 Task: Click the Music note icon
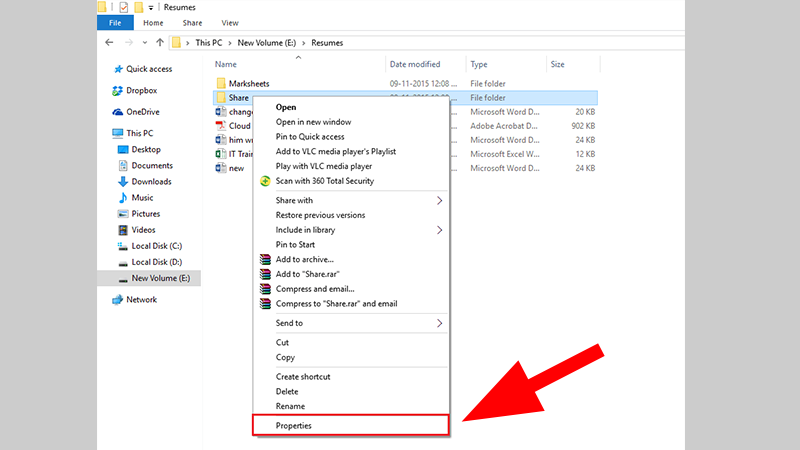122,198
